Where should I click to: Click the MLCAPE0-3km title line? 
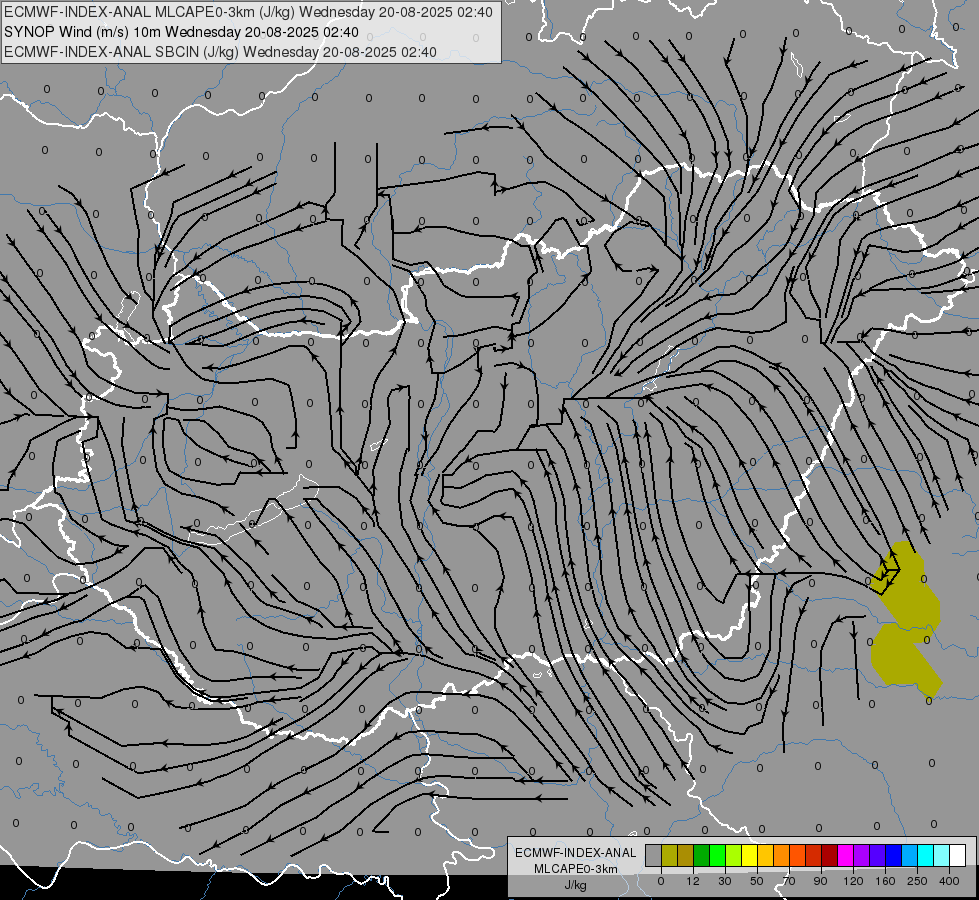(248, 12)
